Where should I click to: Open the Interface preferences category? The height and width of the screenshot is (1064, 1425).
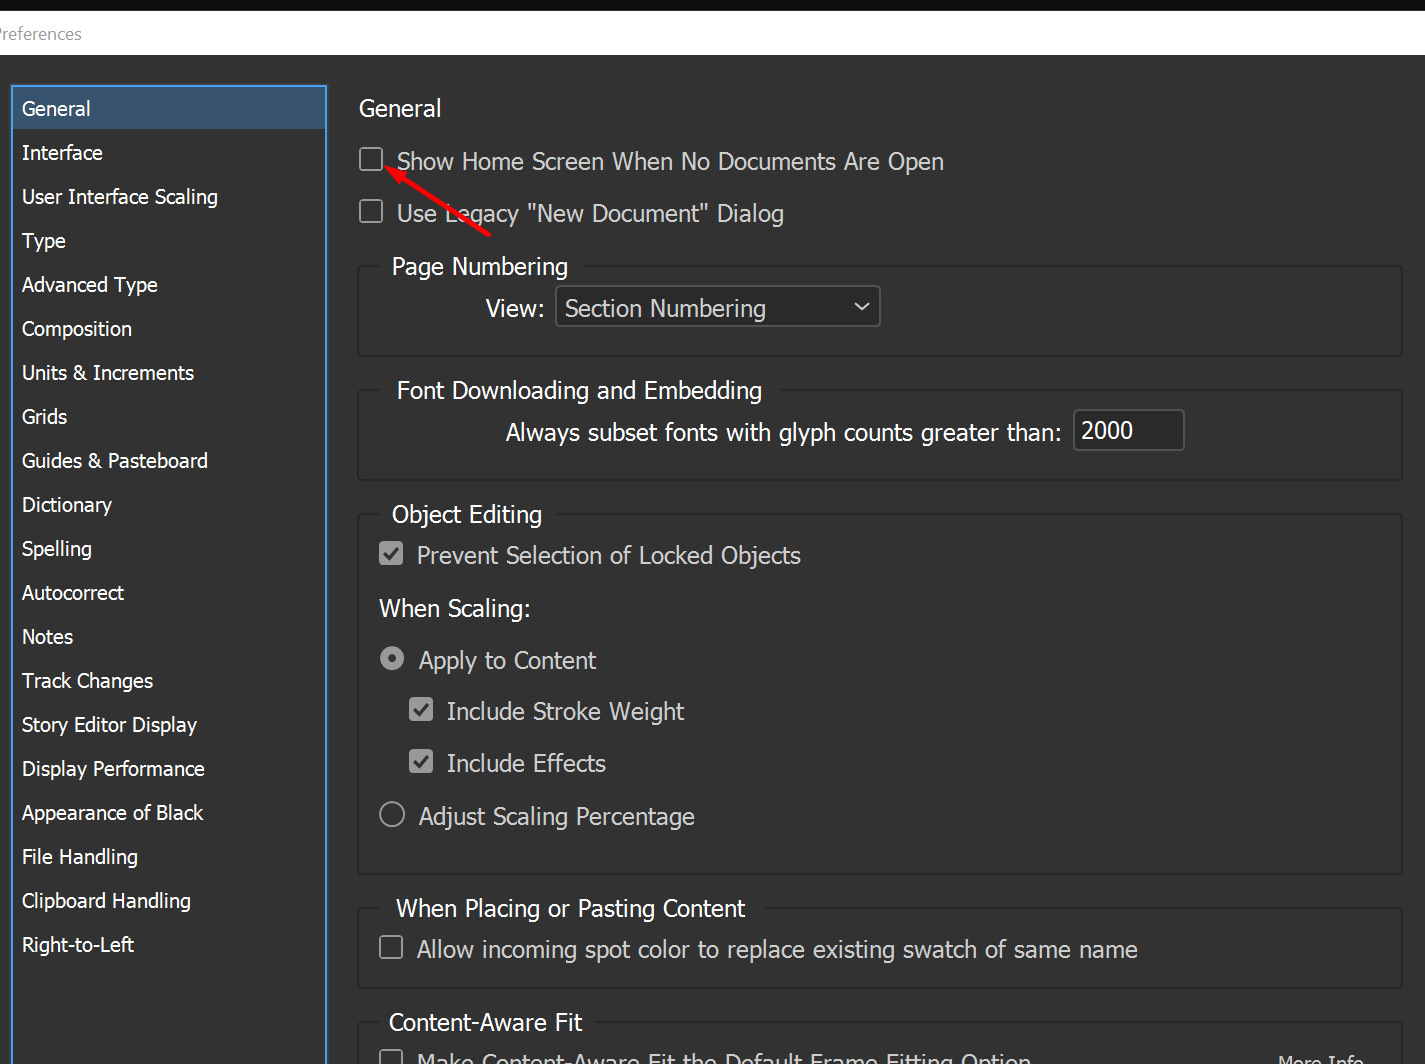point(62,153)
